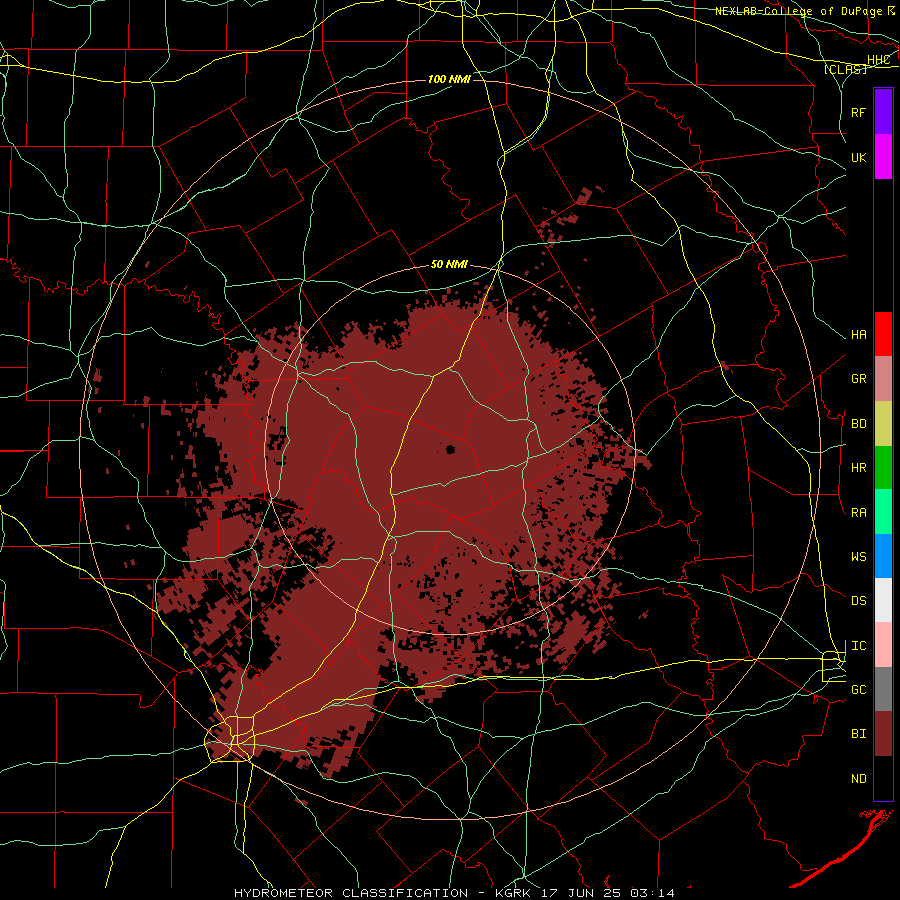Viewport: 900px width, 900px height.
Task: Click the GC legend label
Action: [858, 690]
